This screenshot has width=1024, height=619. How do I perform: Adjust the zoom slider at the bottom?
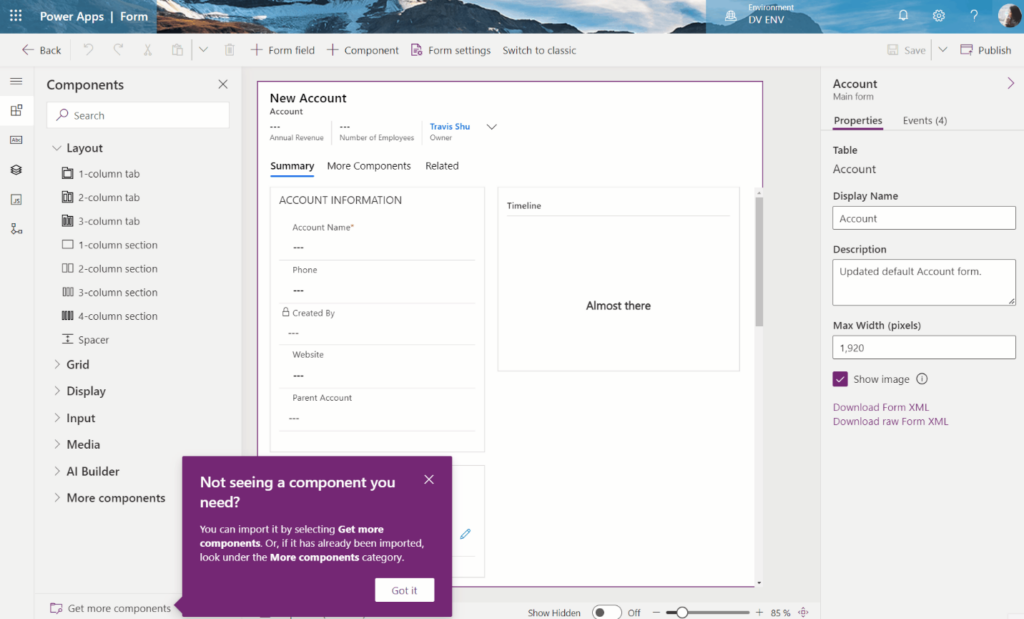click(684, 611)
